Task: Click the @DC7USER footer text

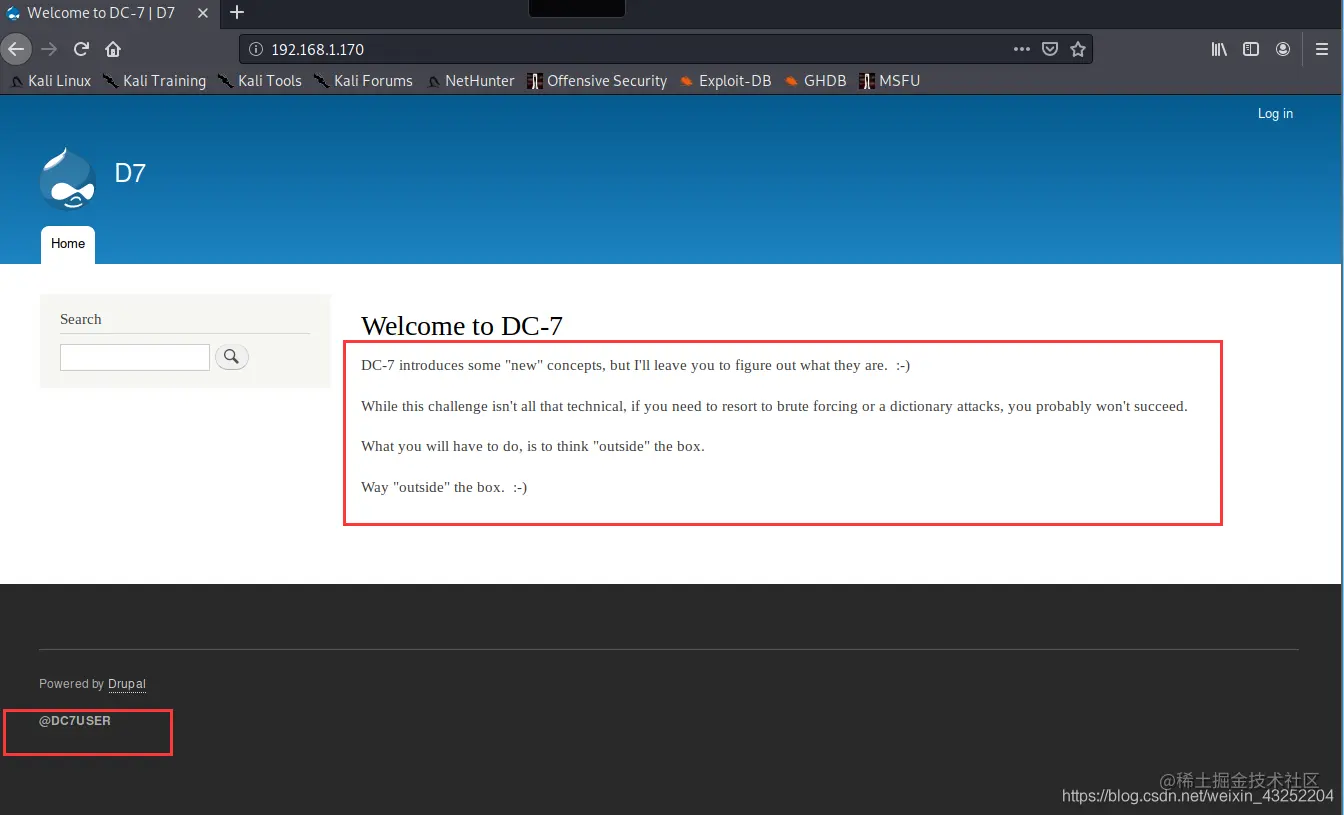Action: [x=75, y=721]
